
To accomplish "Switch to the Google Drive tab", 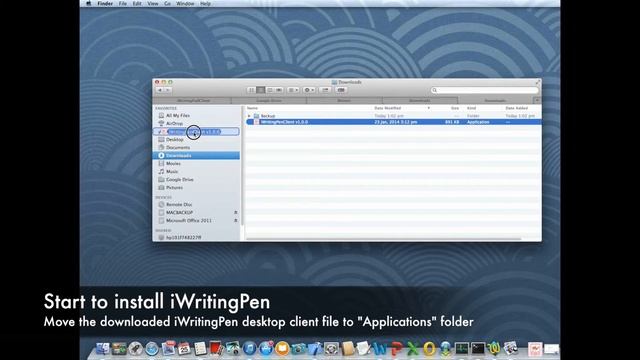I will (269, 100).
